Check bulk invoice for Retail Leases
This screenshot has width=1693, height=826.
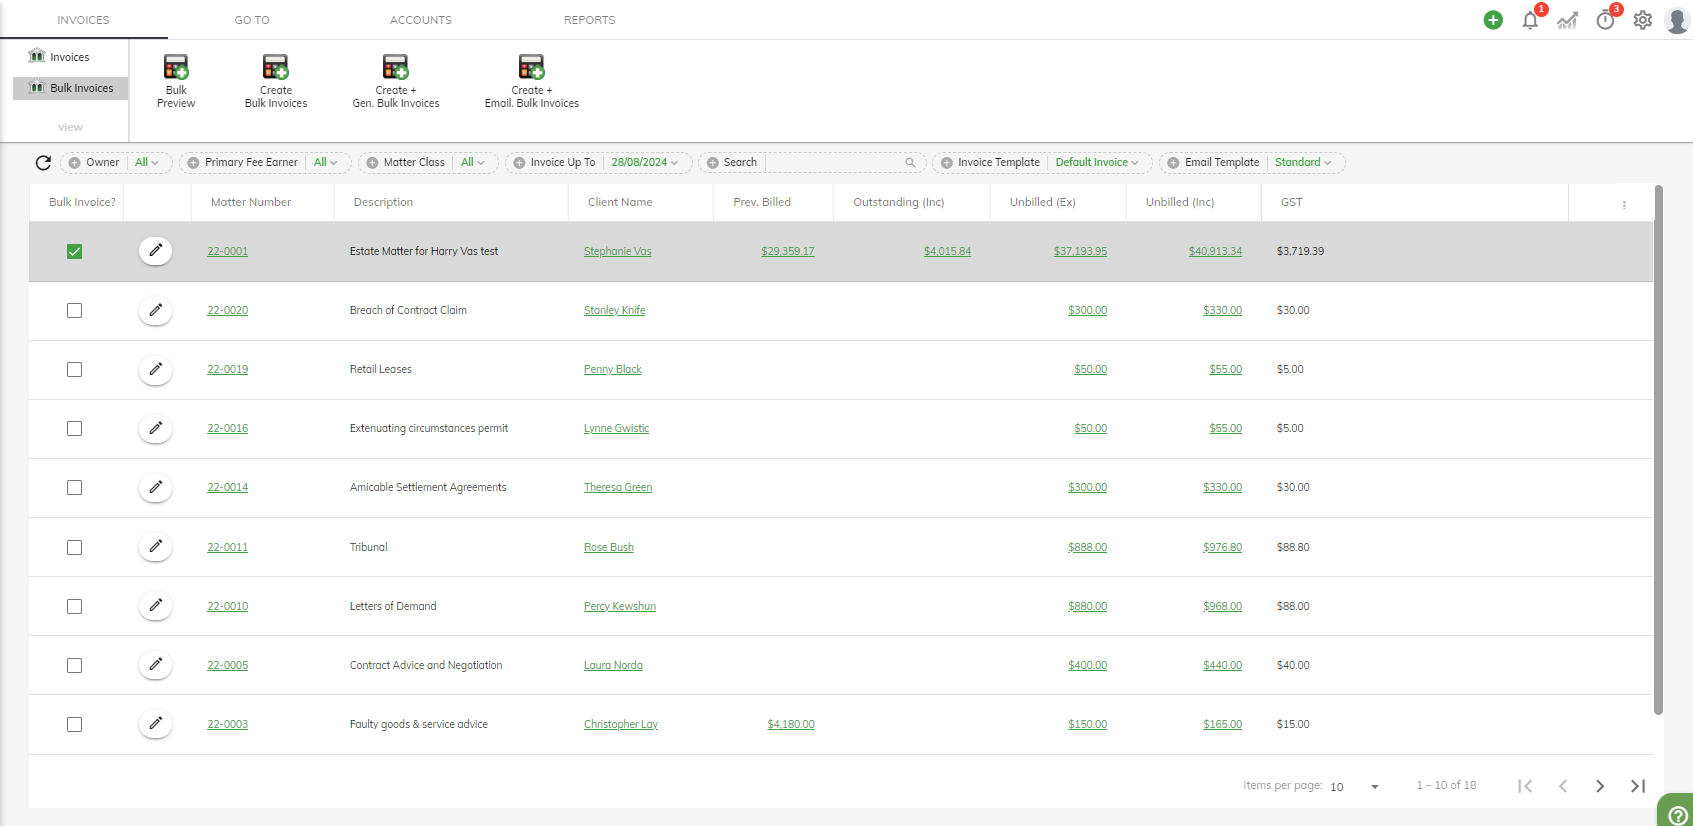[74, 369]
